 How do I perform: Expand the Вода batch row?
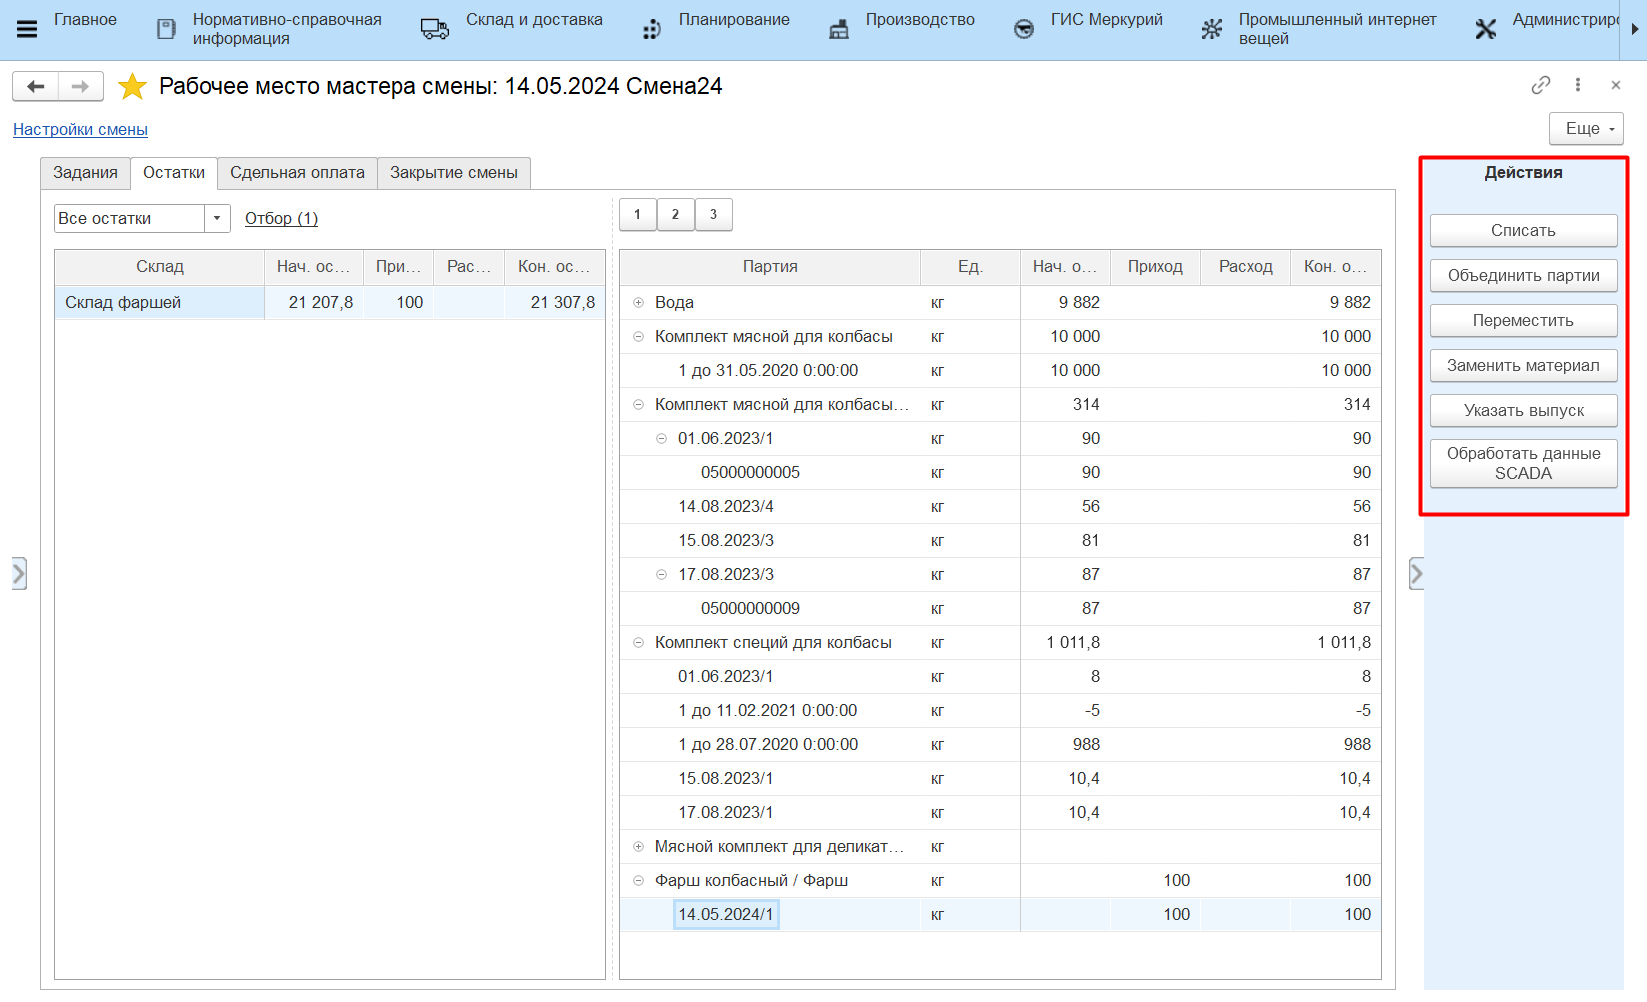638,303
